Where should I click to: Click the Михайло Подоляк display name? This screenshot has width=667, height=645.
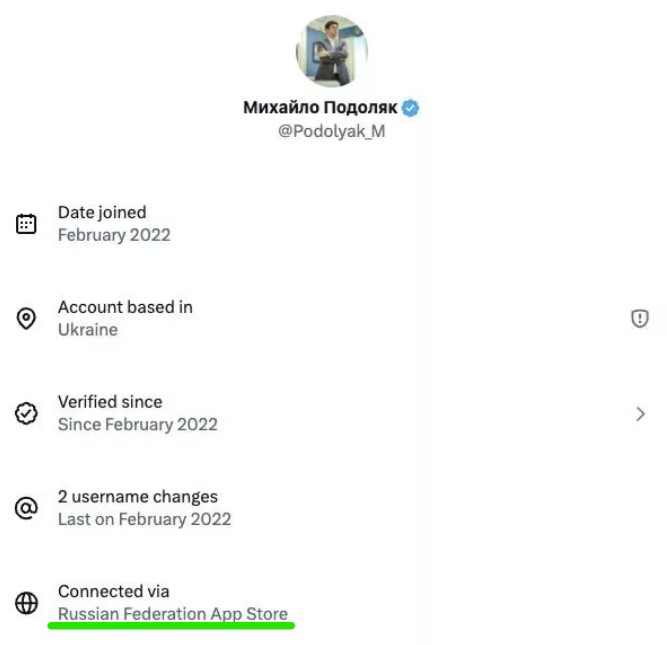(x=319, y=108)
